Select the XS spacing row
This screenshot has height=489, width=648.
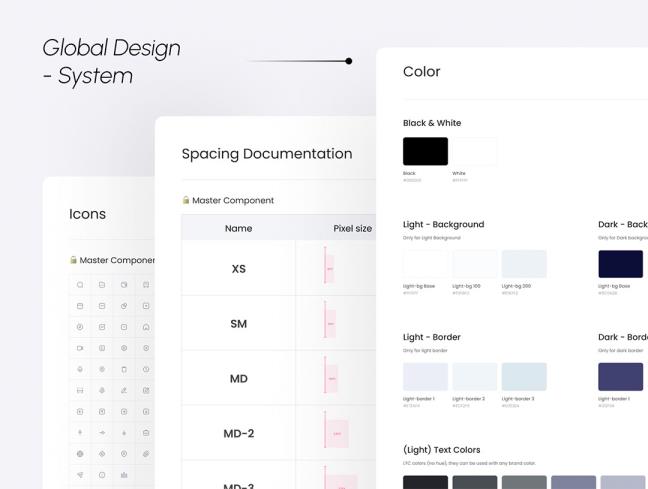click(x=238, y=269)
